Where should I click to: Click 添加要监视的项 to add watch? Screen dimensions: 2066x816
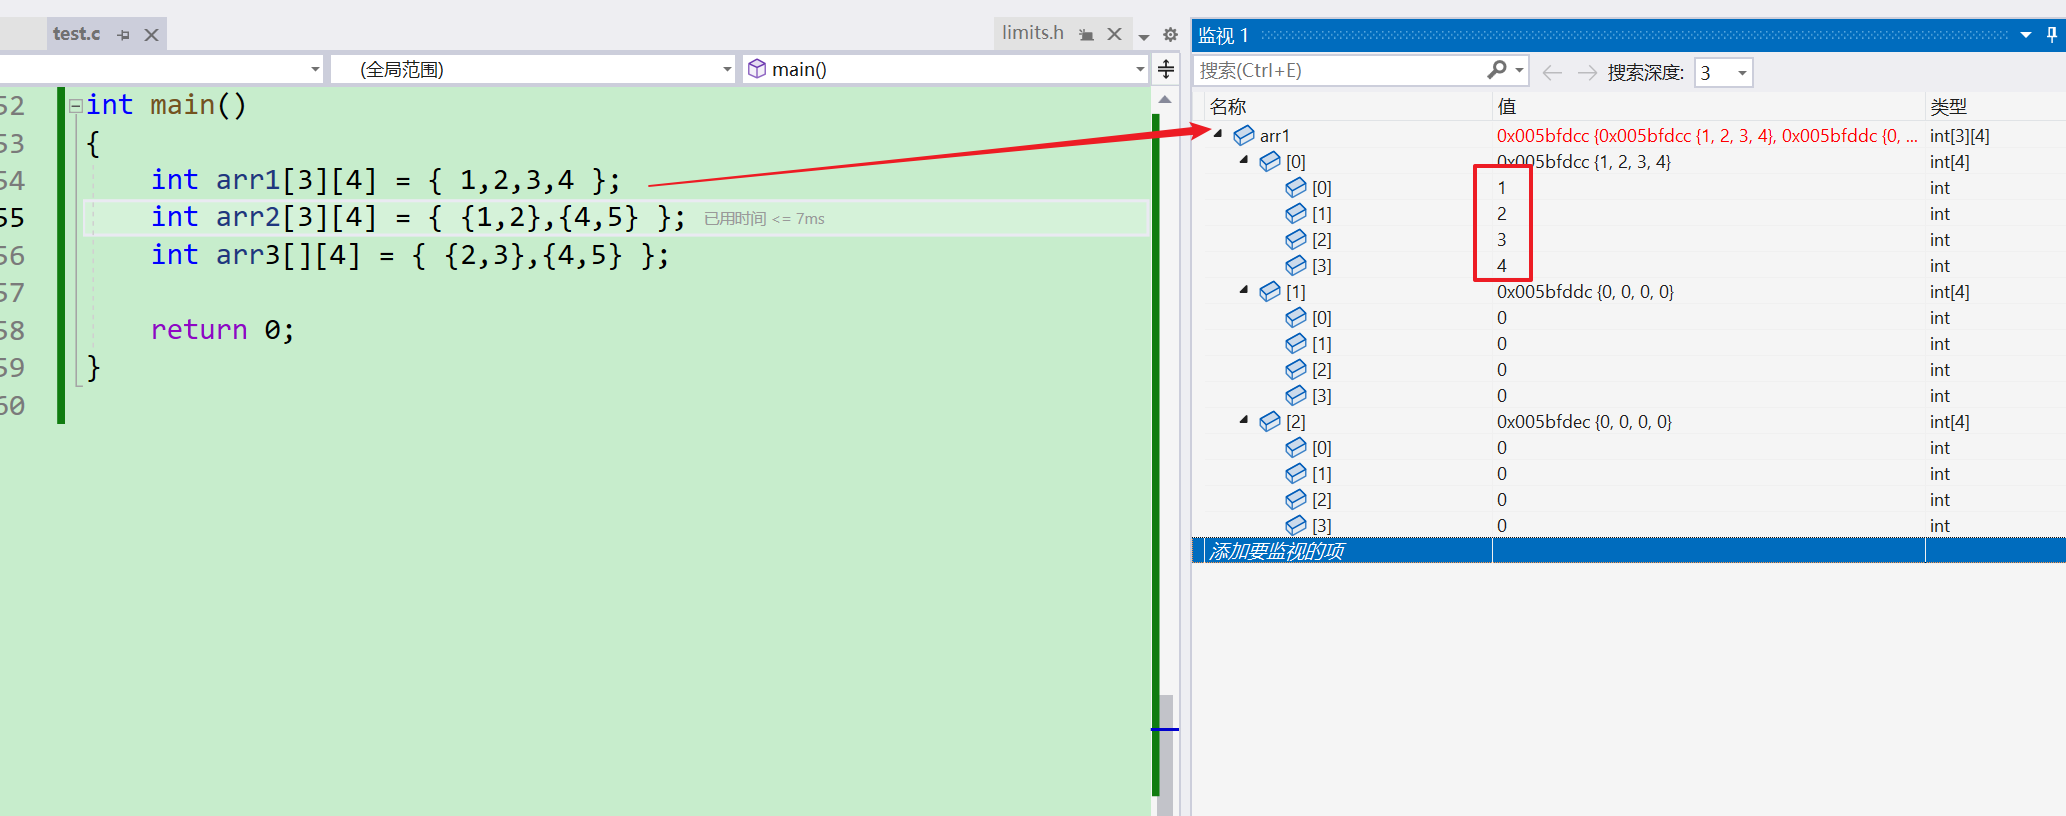point(1276,551)
